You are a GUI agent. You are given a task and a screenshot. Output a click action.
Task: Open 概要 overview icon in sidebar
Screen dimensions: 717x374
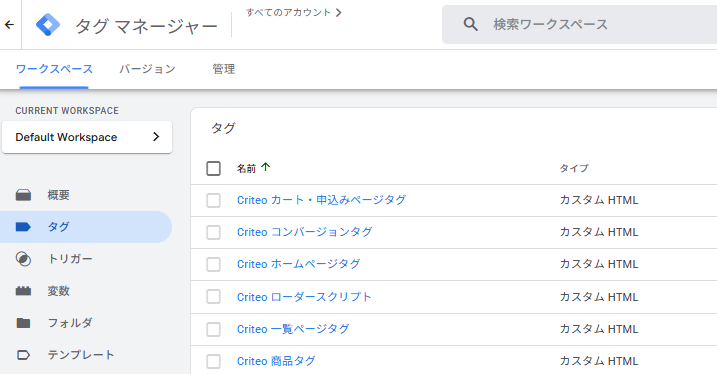point(23,195)
